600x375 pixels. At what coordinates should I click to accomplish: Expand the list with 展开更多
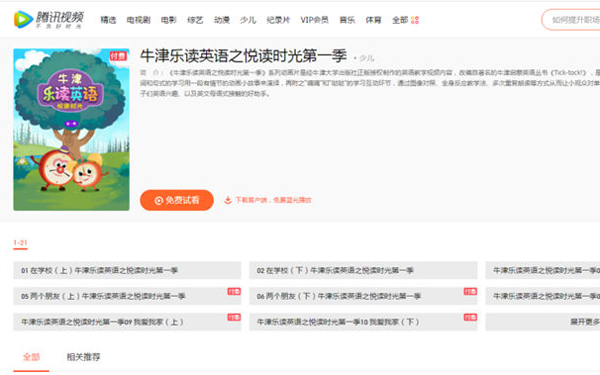543,322
